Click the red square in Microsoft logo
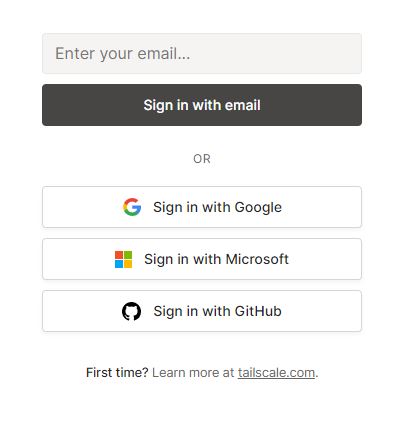 pos(119,255)
